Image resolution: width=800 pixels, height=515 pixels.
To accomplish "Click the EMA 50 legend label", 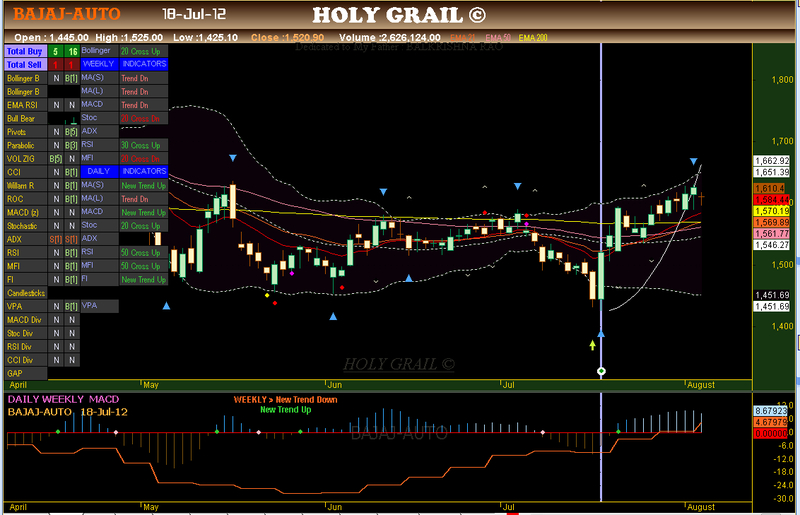I will (x=498, y=38).
